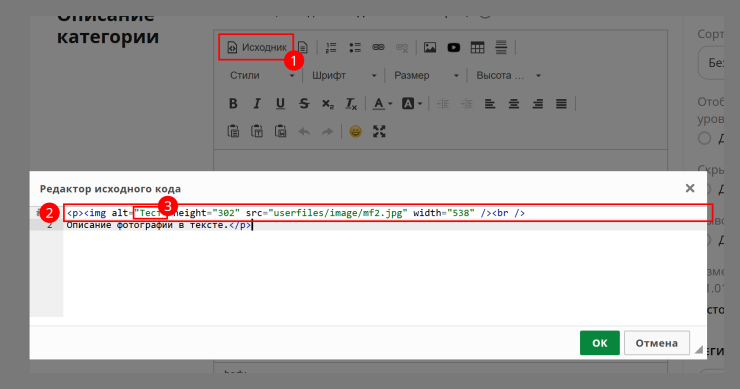Click the width "538" value
This screenshot has width=740, height=389.
(461, 213)
